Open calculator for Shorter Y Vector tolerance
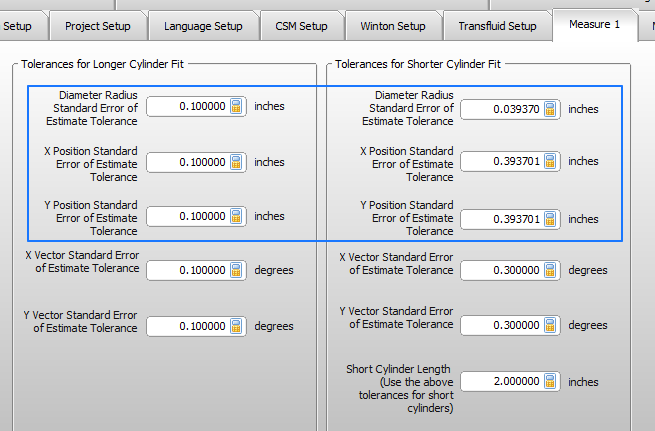This screenshot has width=655, height=431. [550, 325]
